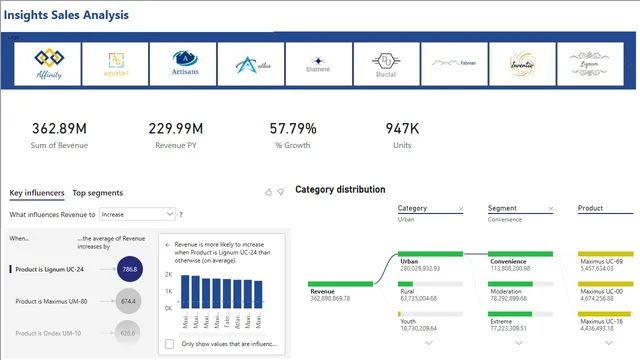Select the Fabman logo tile
Screen dimensions: 640x360
coord(454,64)
